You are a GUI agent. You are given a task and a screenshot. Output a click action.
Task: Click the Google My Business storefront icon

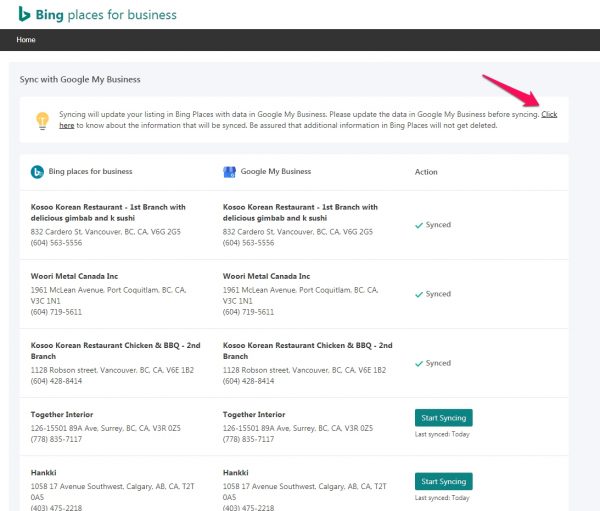pyautogui.click(x=229, y=172)
